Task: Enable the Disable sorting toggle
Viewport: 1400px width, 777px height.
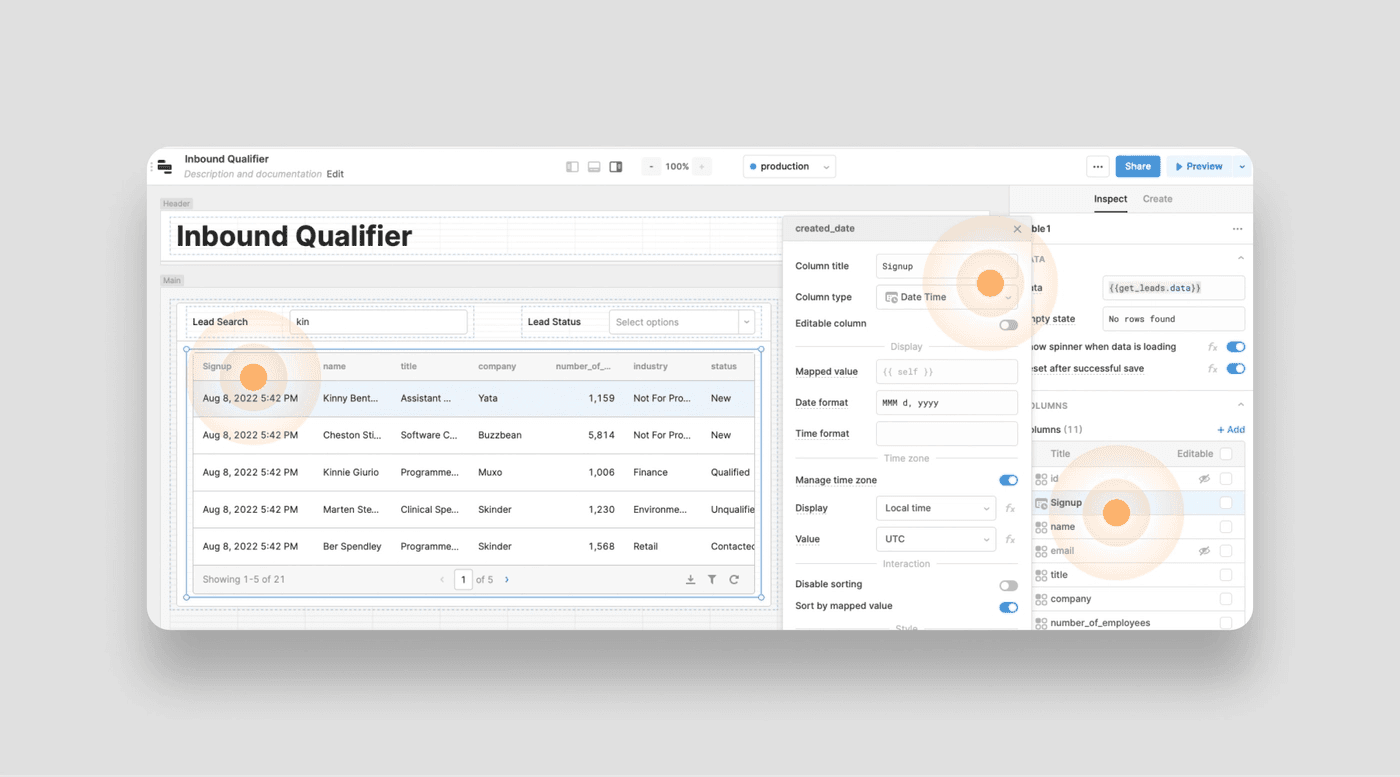Action: (x=1008, y=585)
